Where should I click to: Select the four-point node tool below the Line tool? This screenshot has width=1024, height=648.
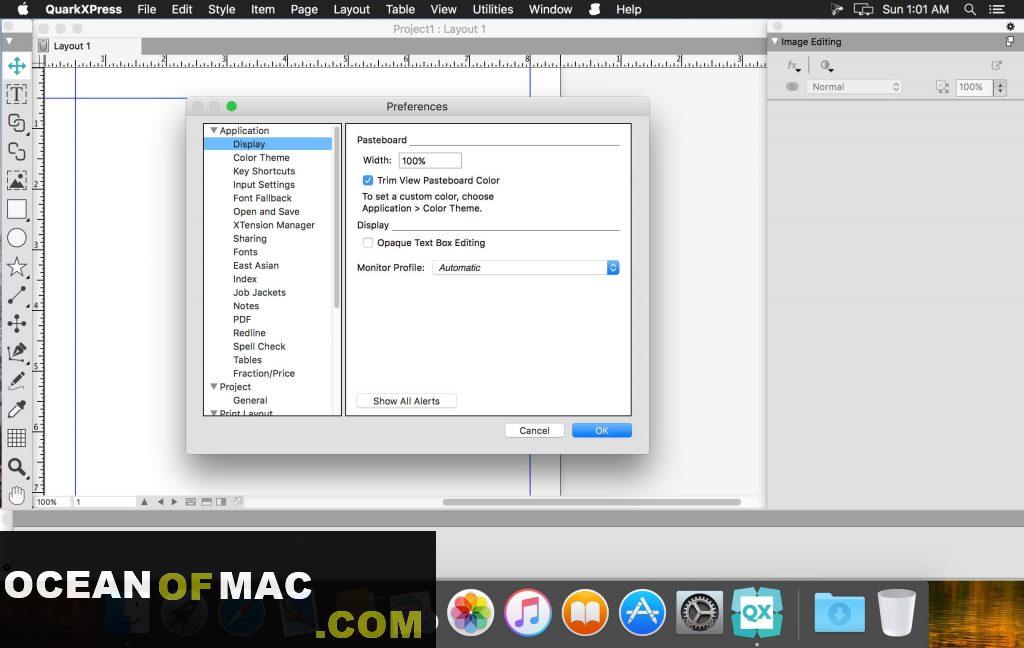[x=17, y=323]
